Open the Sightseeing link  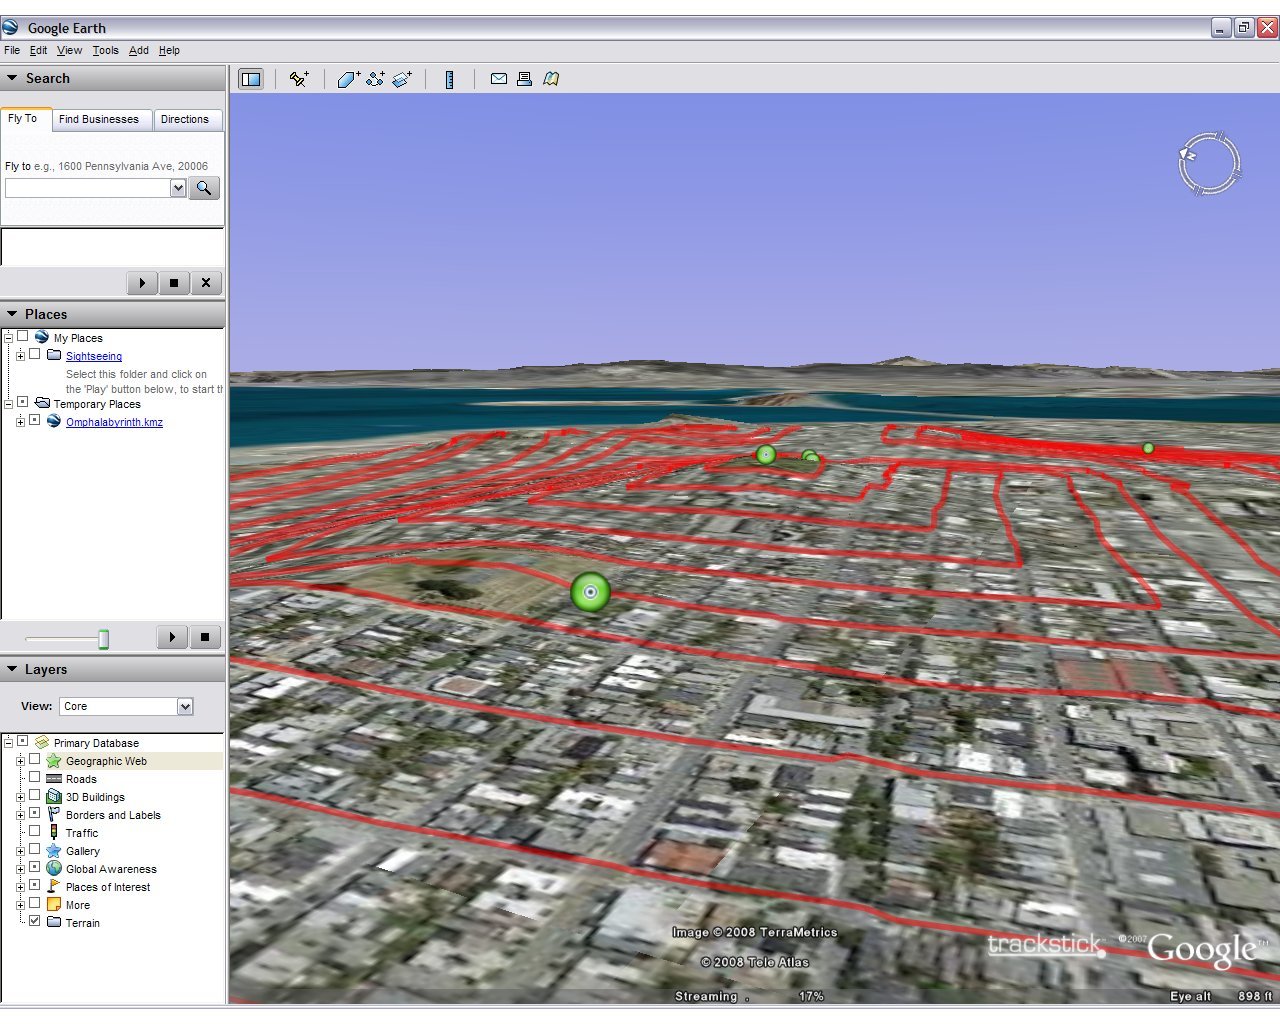coord(94,356)
